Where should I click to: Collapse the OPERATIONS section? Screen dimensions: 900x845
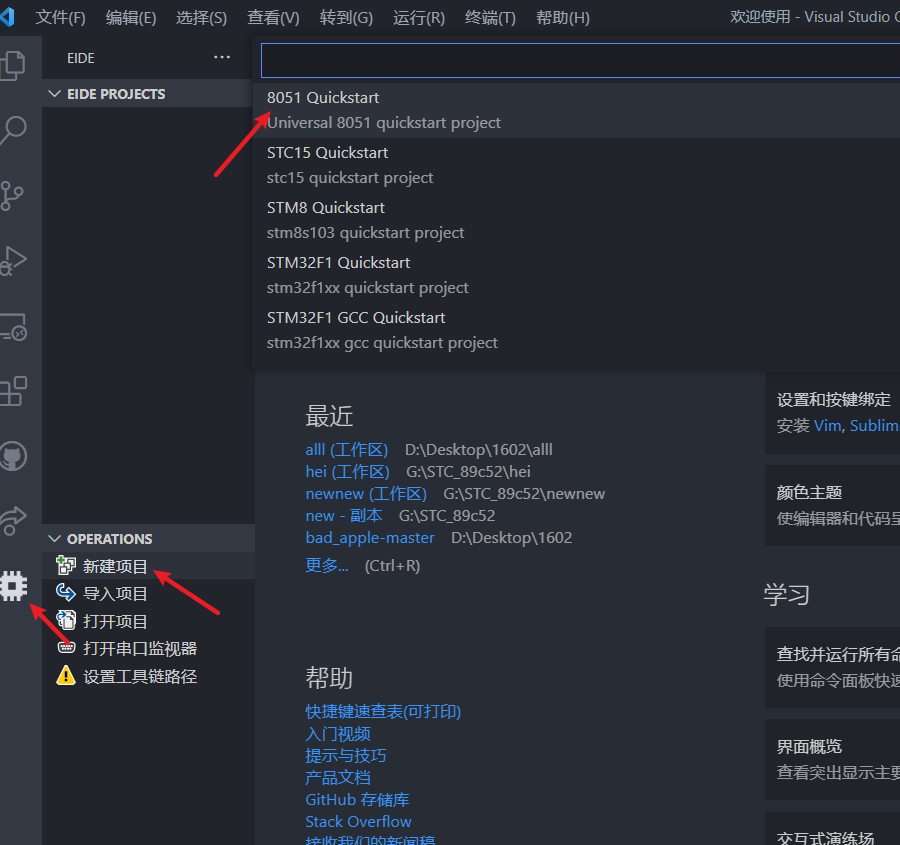point(55,538)
